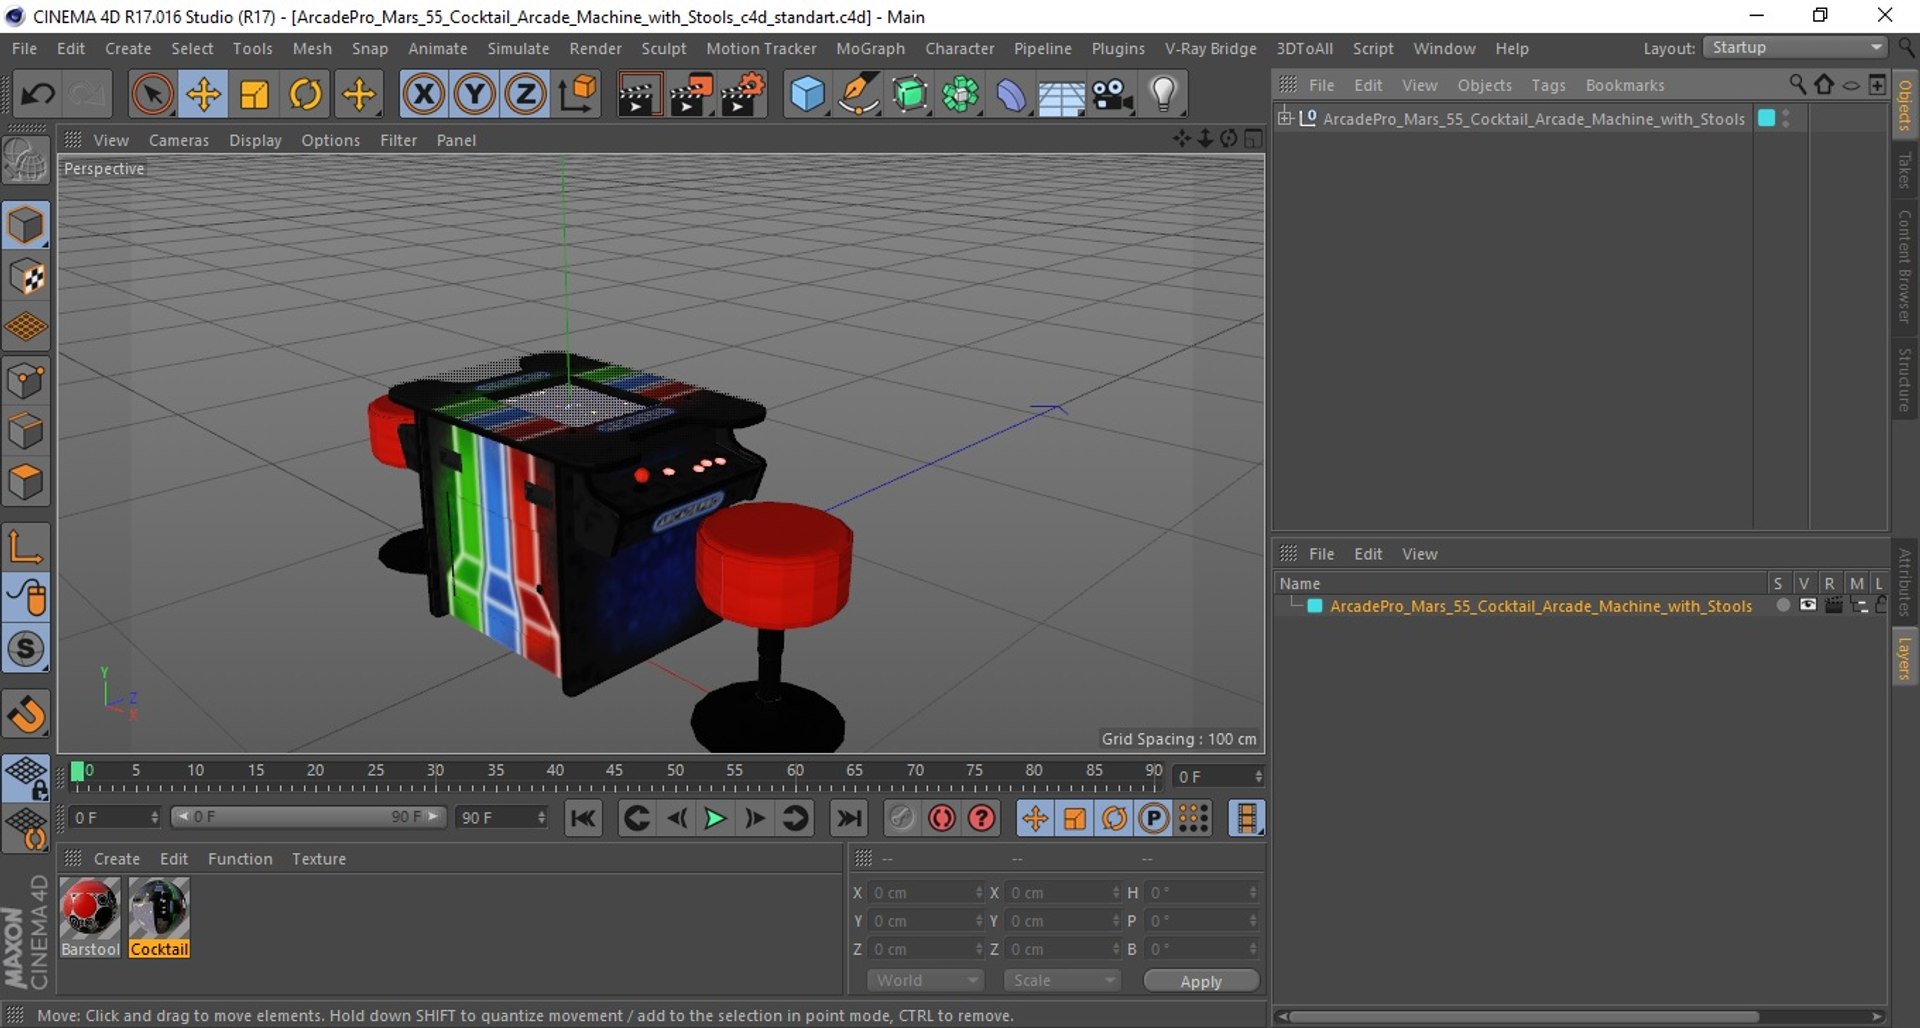The height and width of the screenshot is (1028, 1920).
Task: Open viewport Cameras menu
Action: pyautogui.click(x=179, y=140)
